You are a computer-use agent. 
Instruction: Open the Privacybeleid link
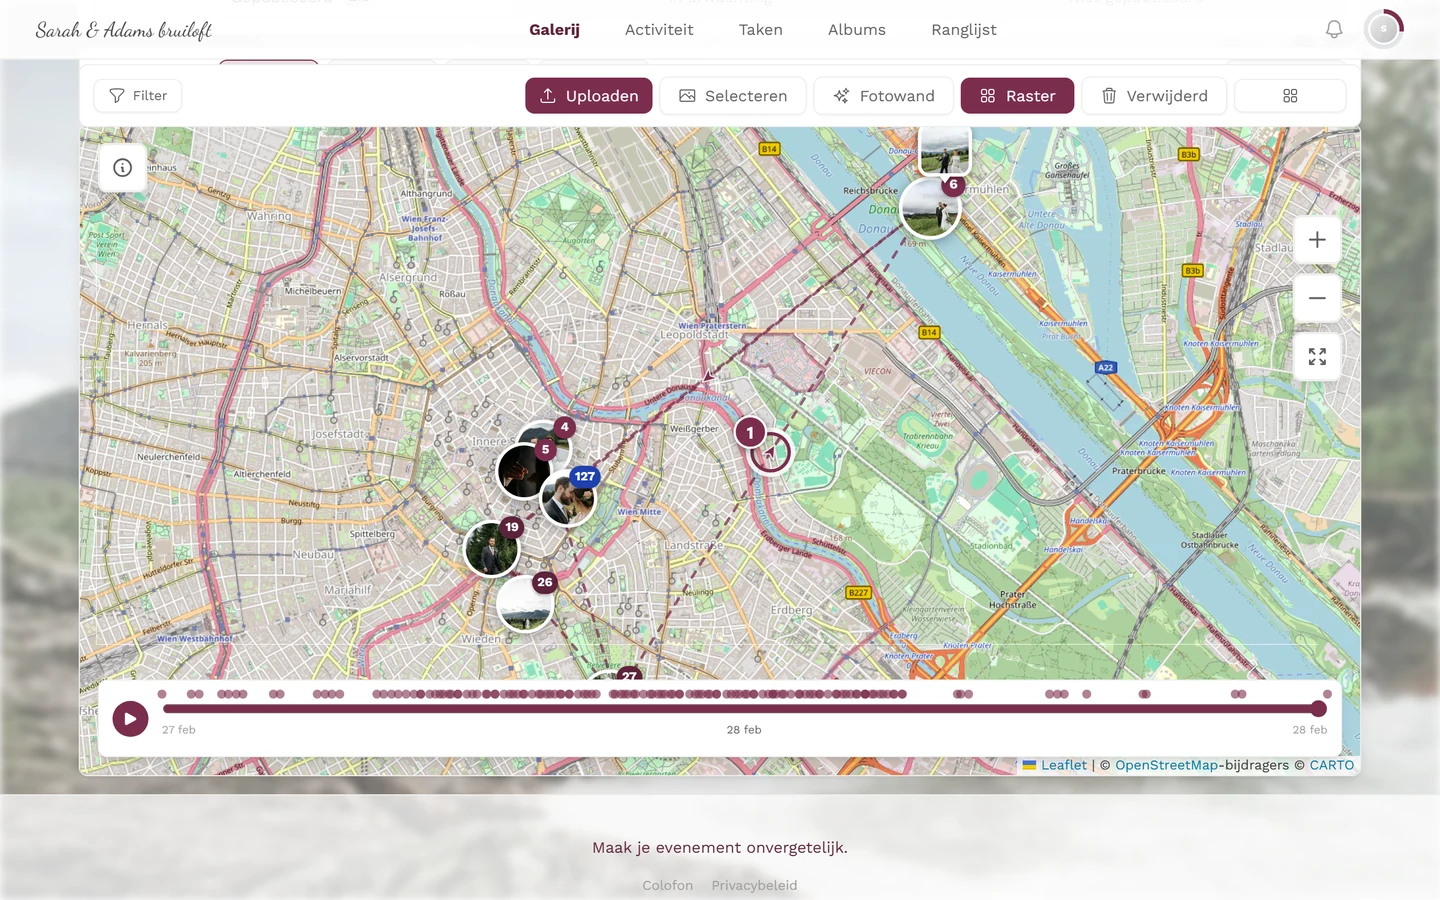coord(754,885)
